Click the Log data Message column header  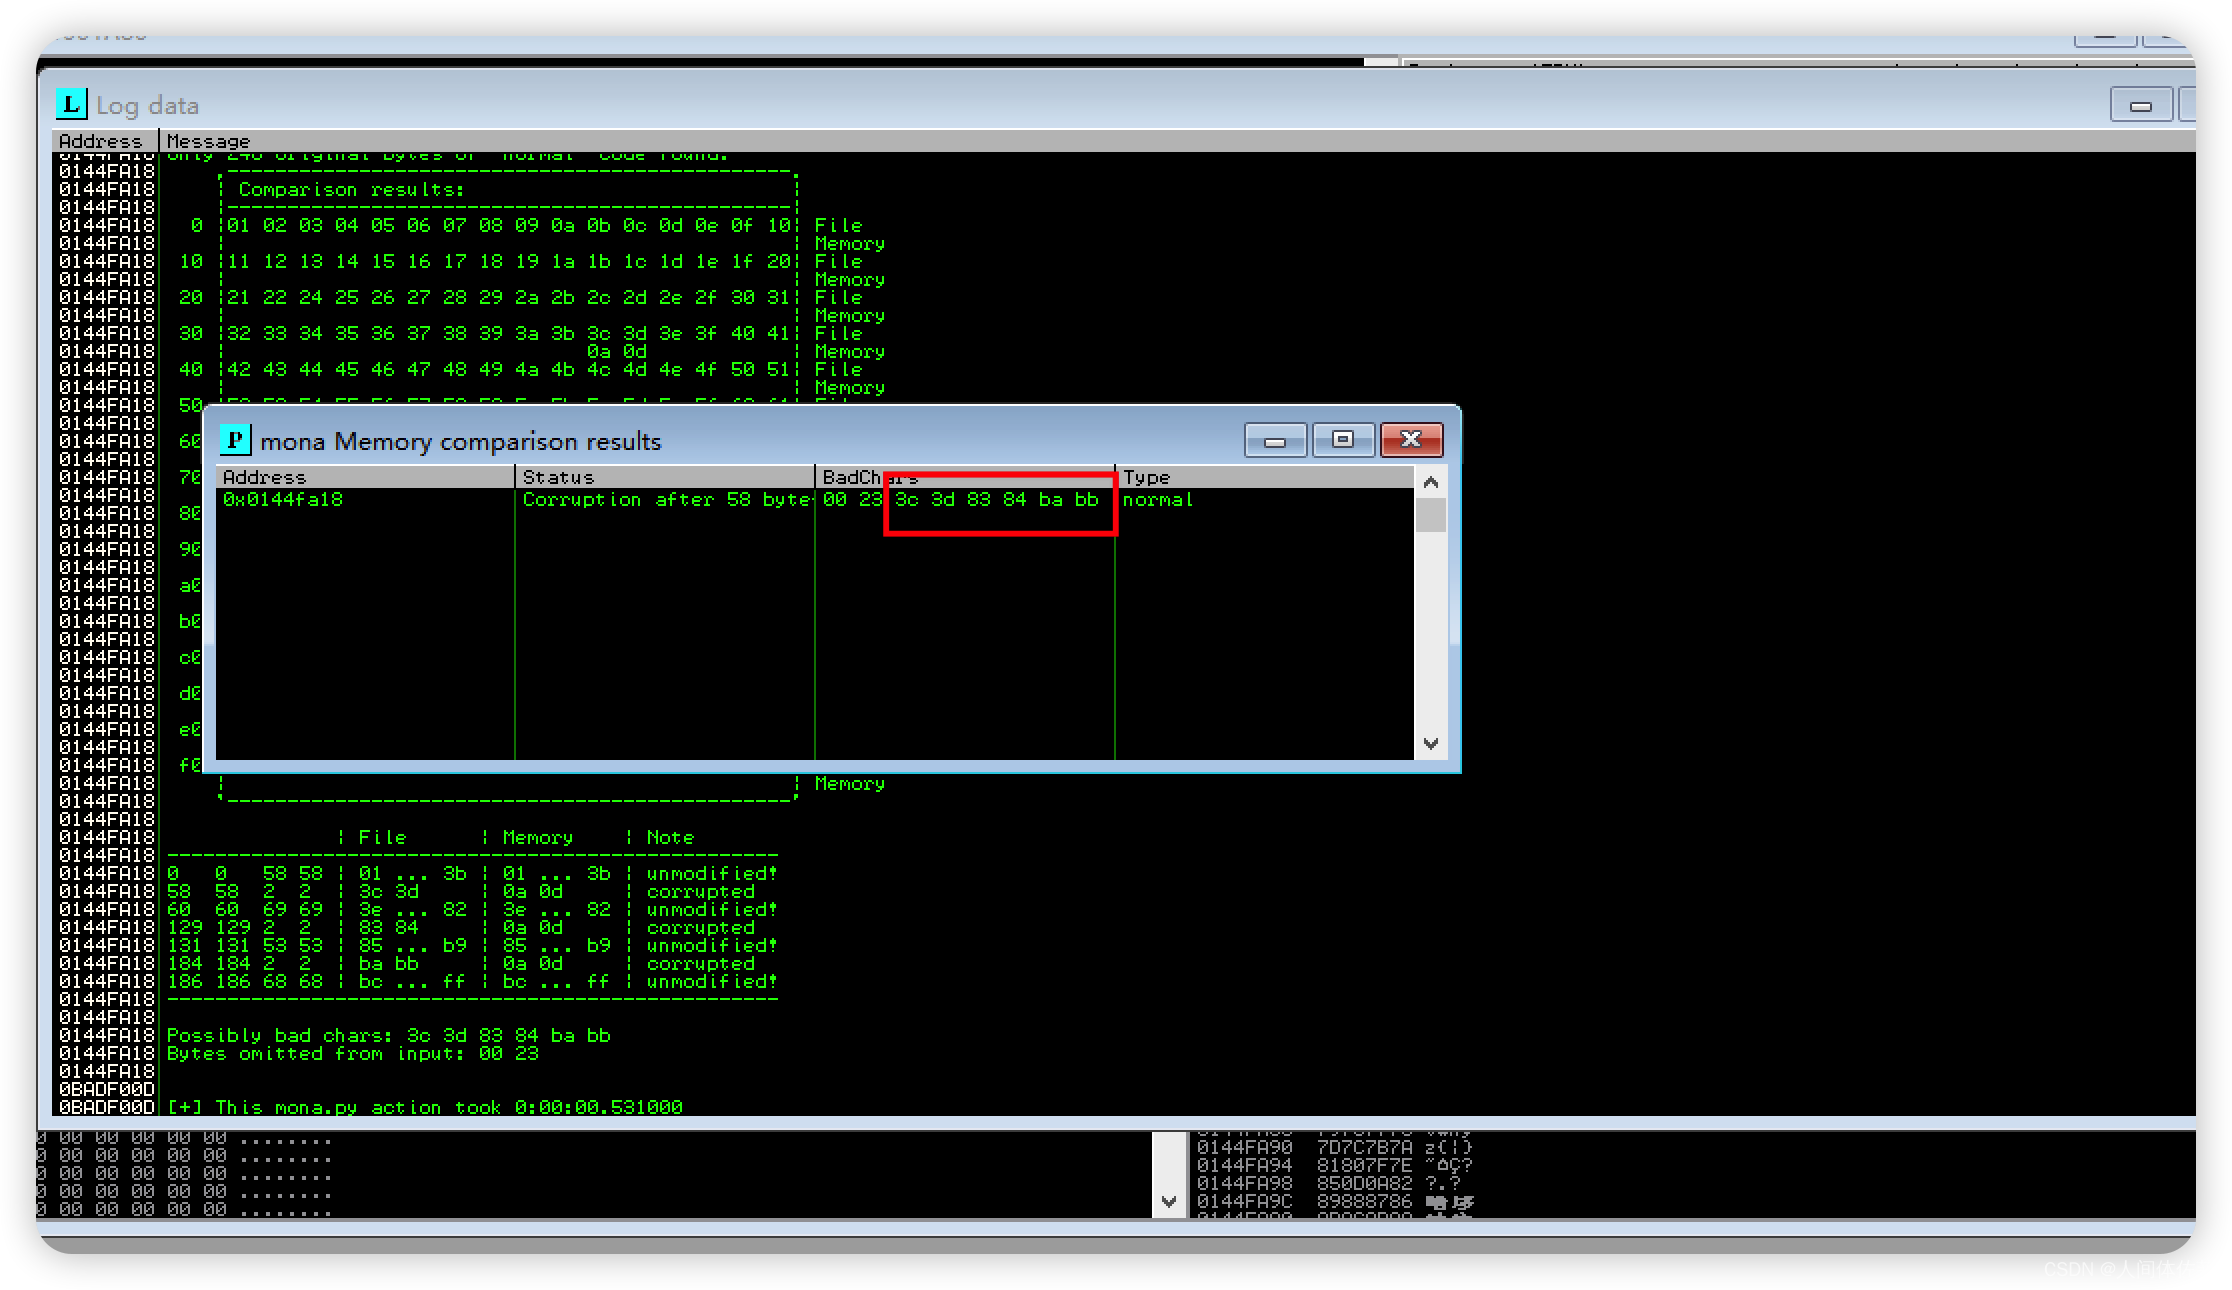[x=208, y=141]
